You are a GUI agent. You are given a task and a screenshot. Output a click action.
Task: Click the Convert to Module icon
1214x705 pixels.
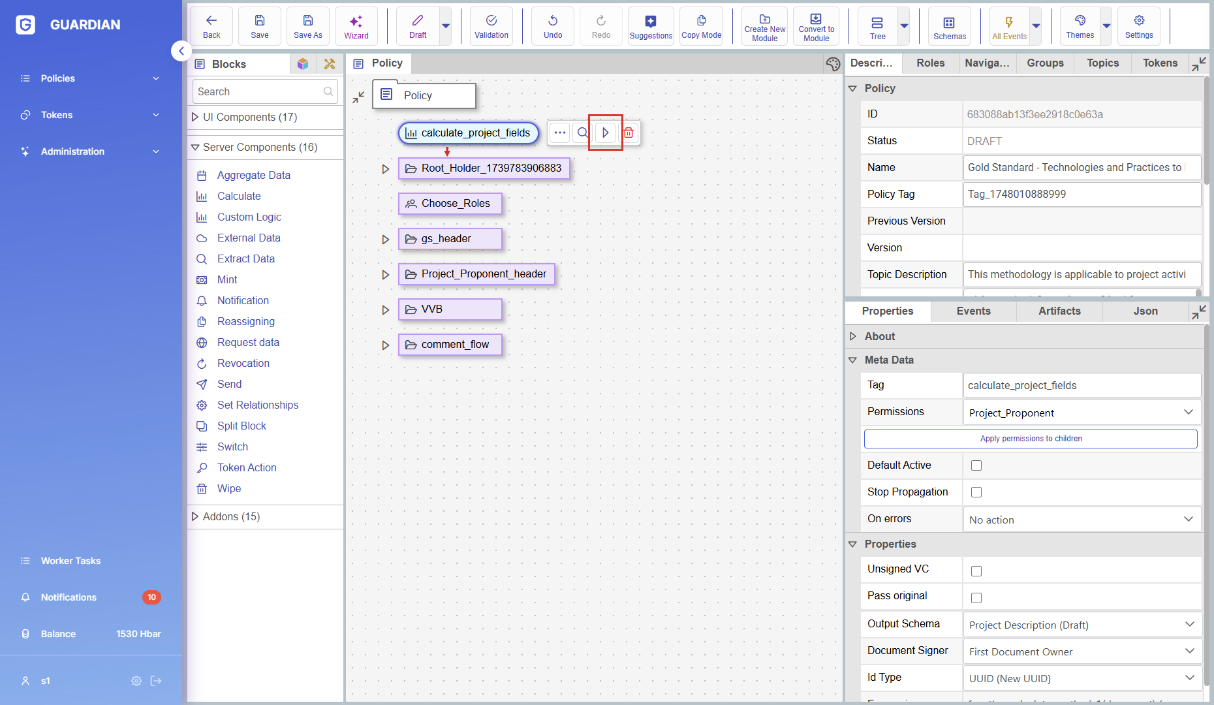[816, 27]
